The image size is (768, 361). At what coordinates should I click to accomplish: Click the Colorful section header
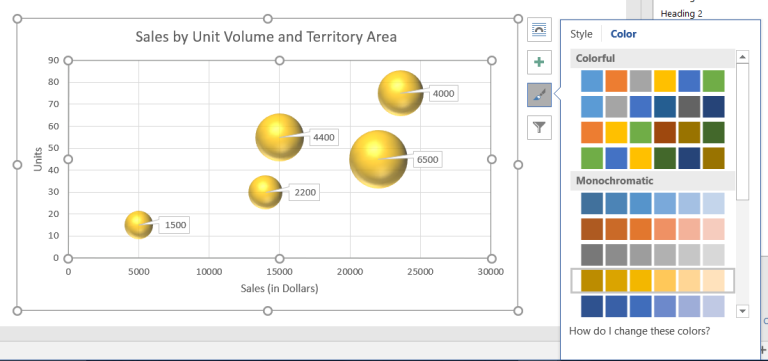point(652,58)
